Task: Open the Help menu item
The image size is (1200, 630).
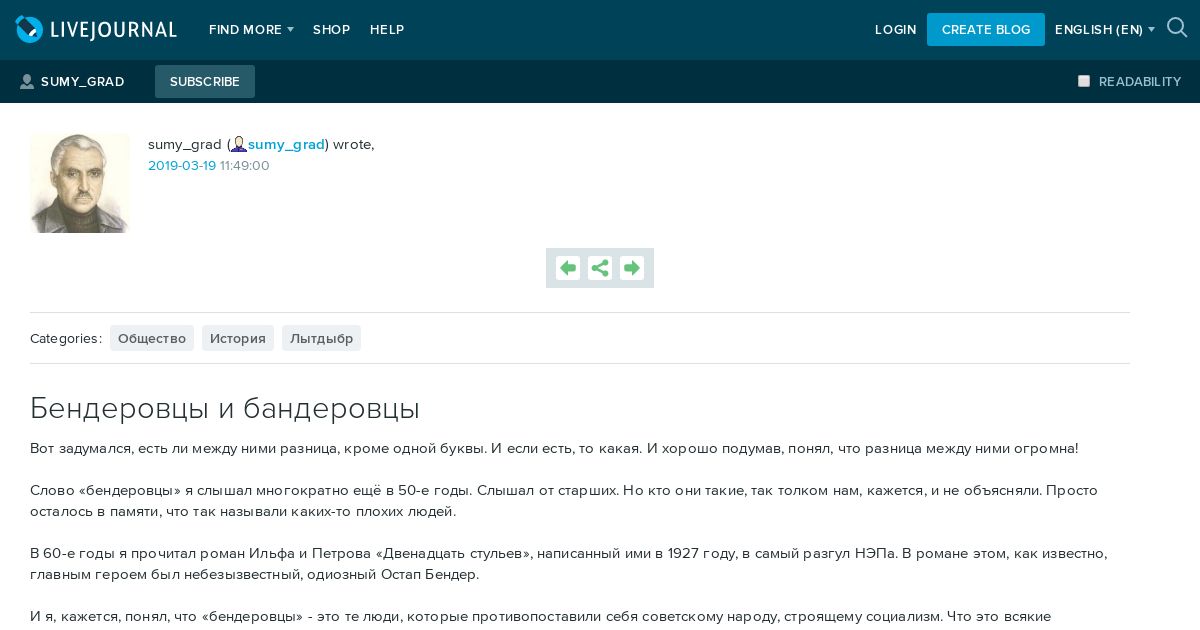Action: 387,30
